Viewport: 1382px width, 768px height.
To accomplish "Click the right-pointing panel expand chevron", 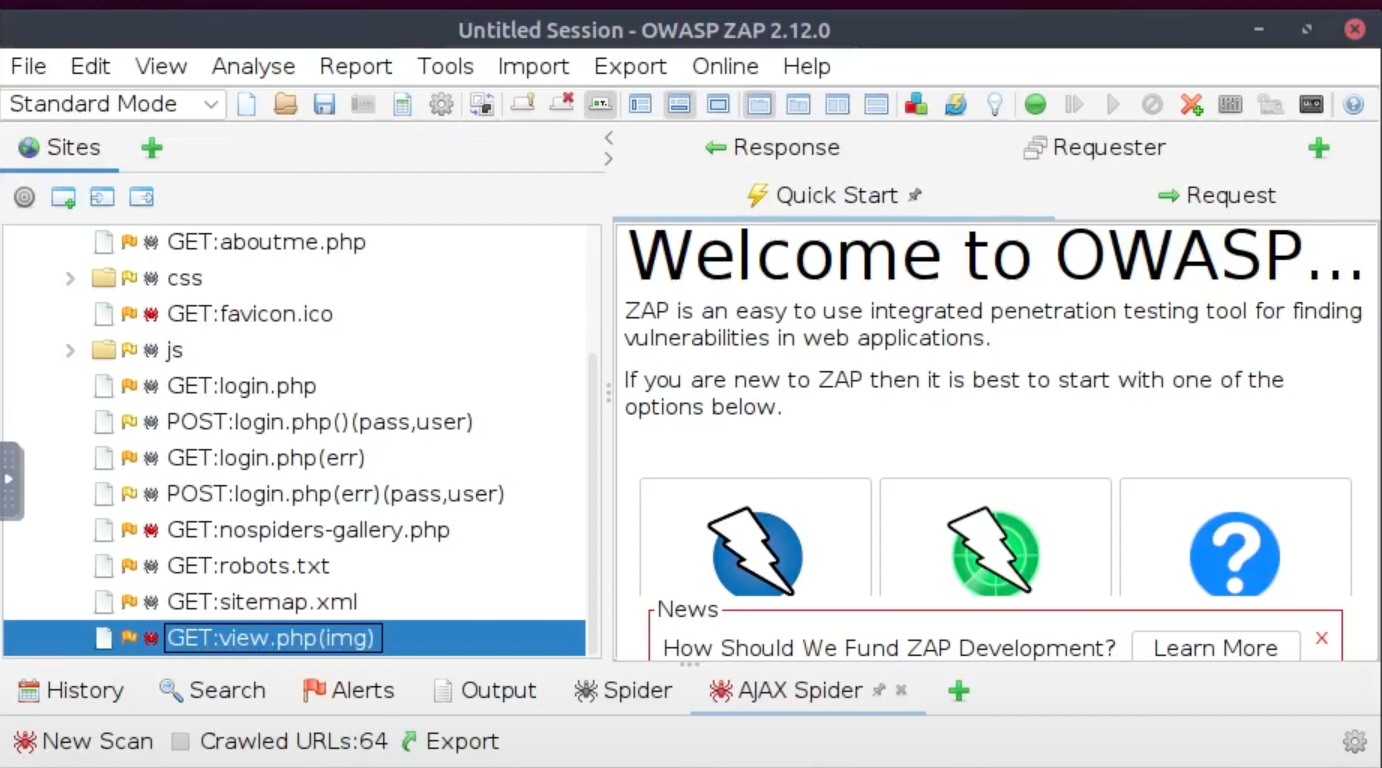I will 608,158.
